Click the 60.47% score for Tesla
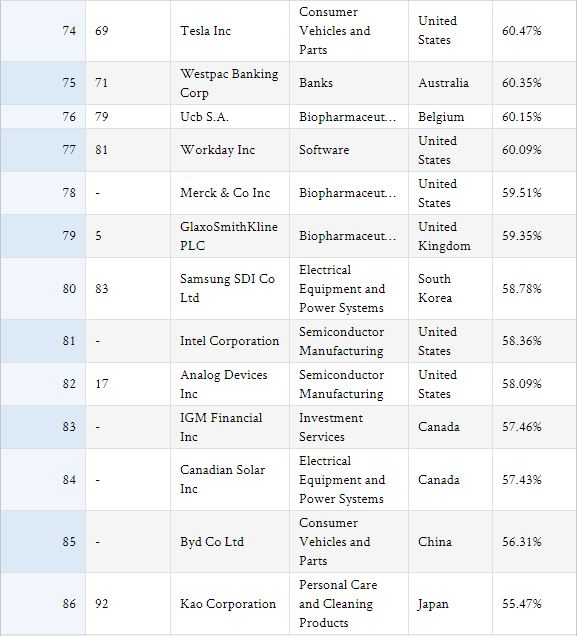577x636 pixels. tap(521, 31)
